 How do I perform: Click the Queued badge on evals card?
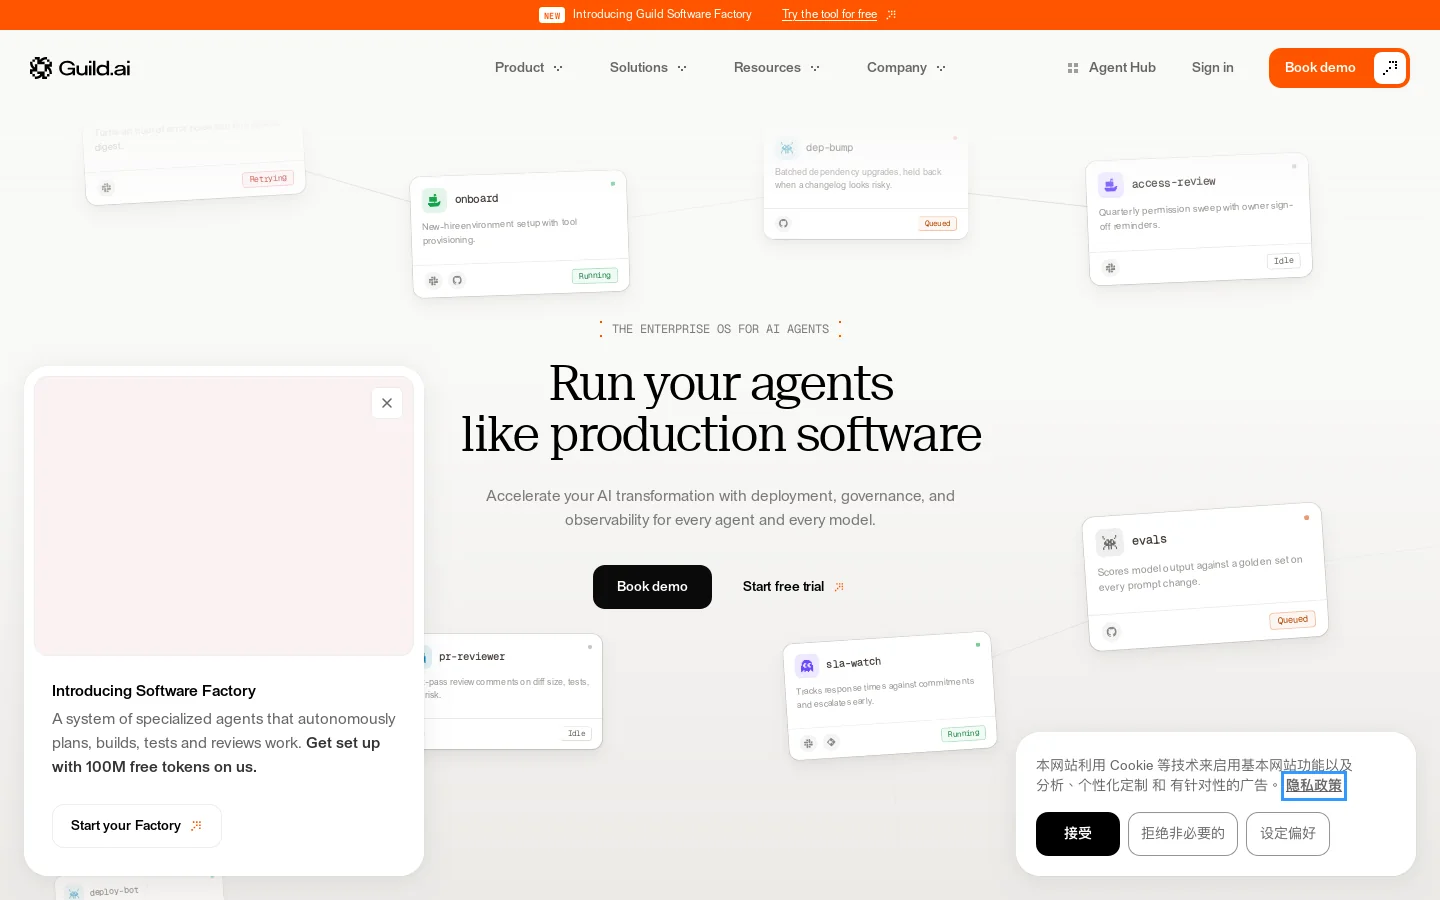[x=1292, y=620]
